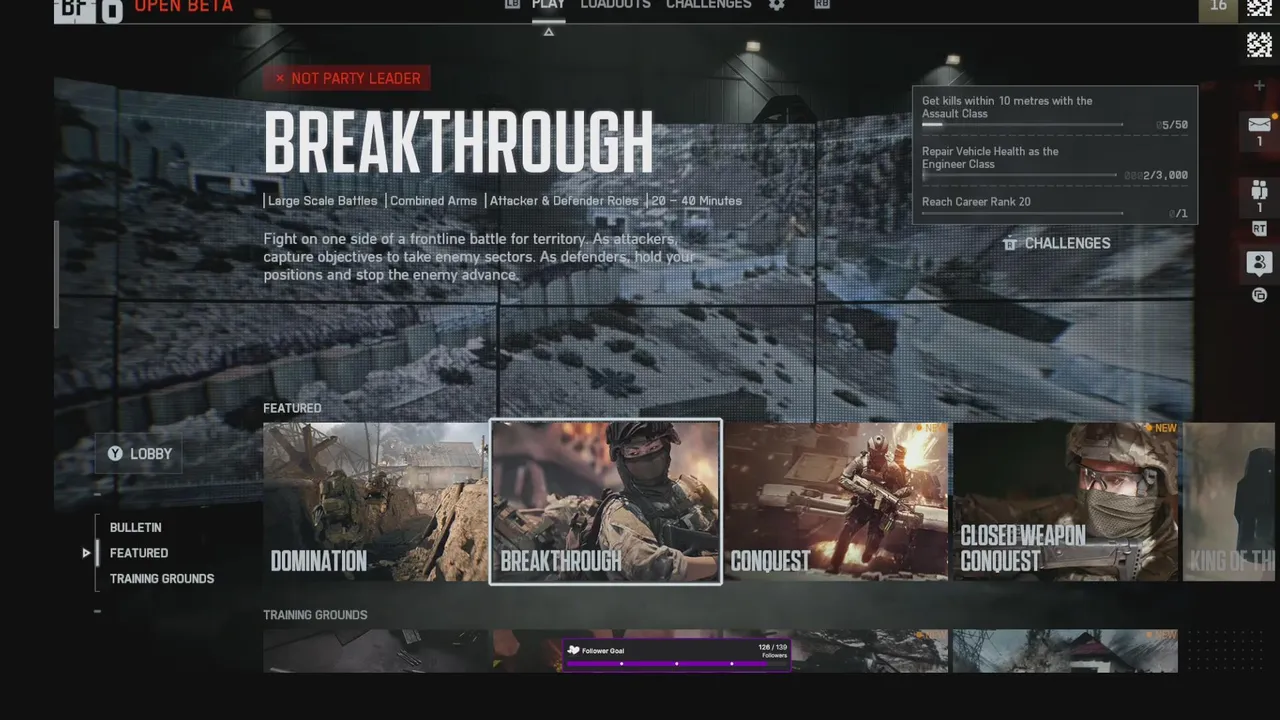1280x720 pixels.
Task: Click the arrow marker beside FEATURED
Action: pos(87,553)
